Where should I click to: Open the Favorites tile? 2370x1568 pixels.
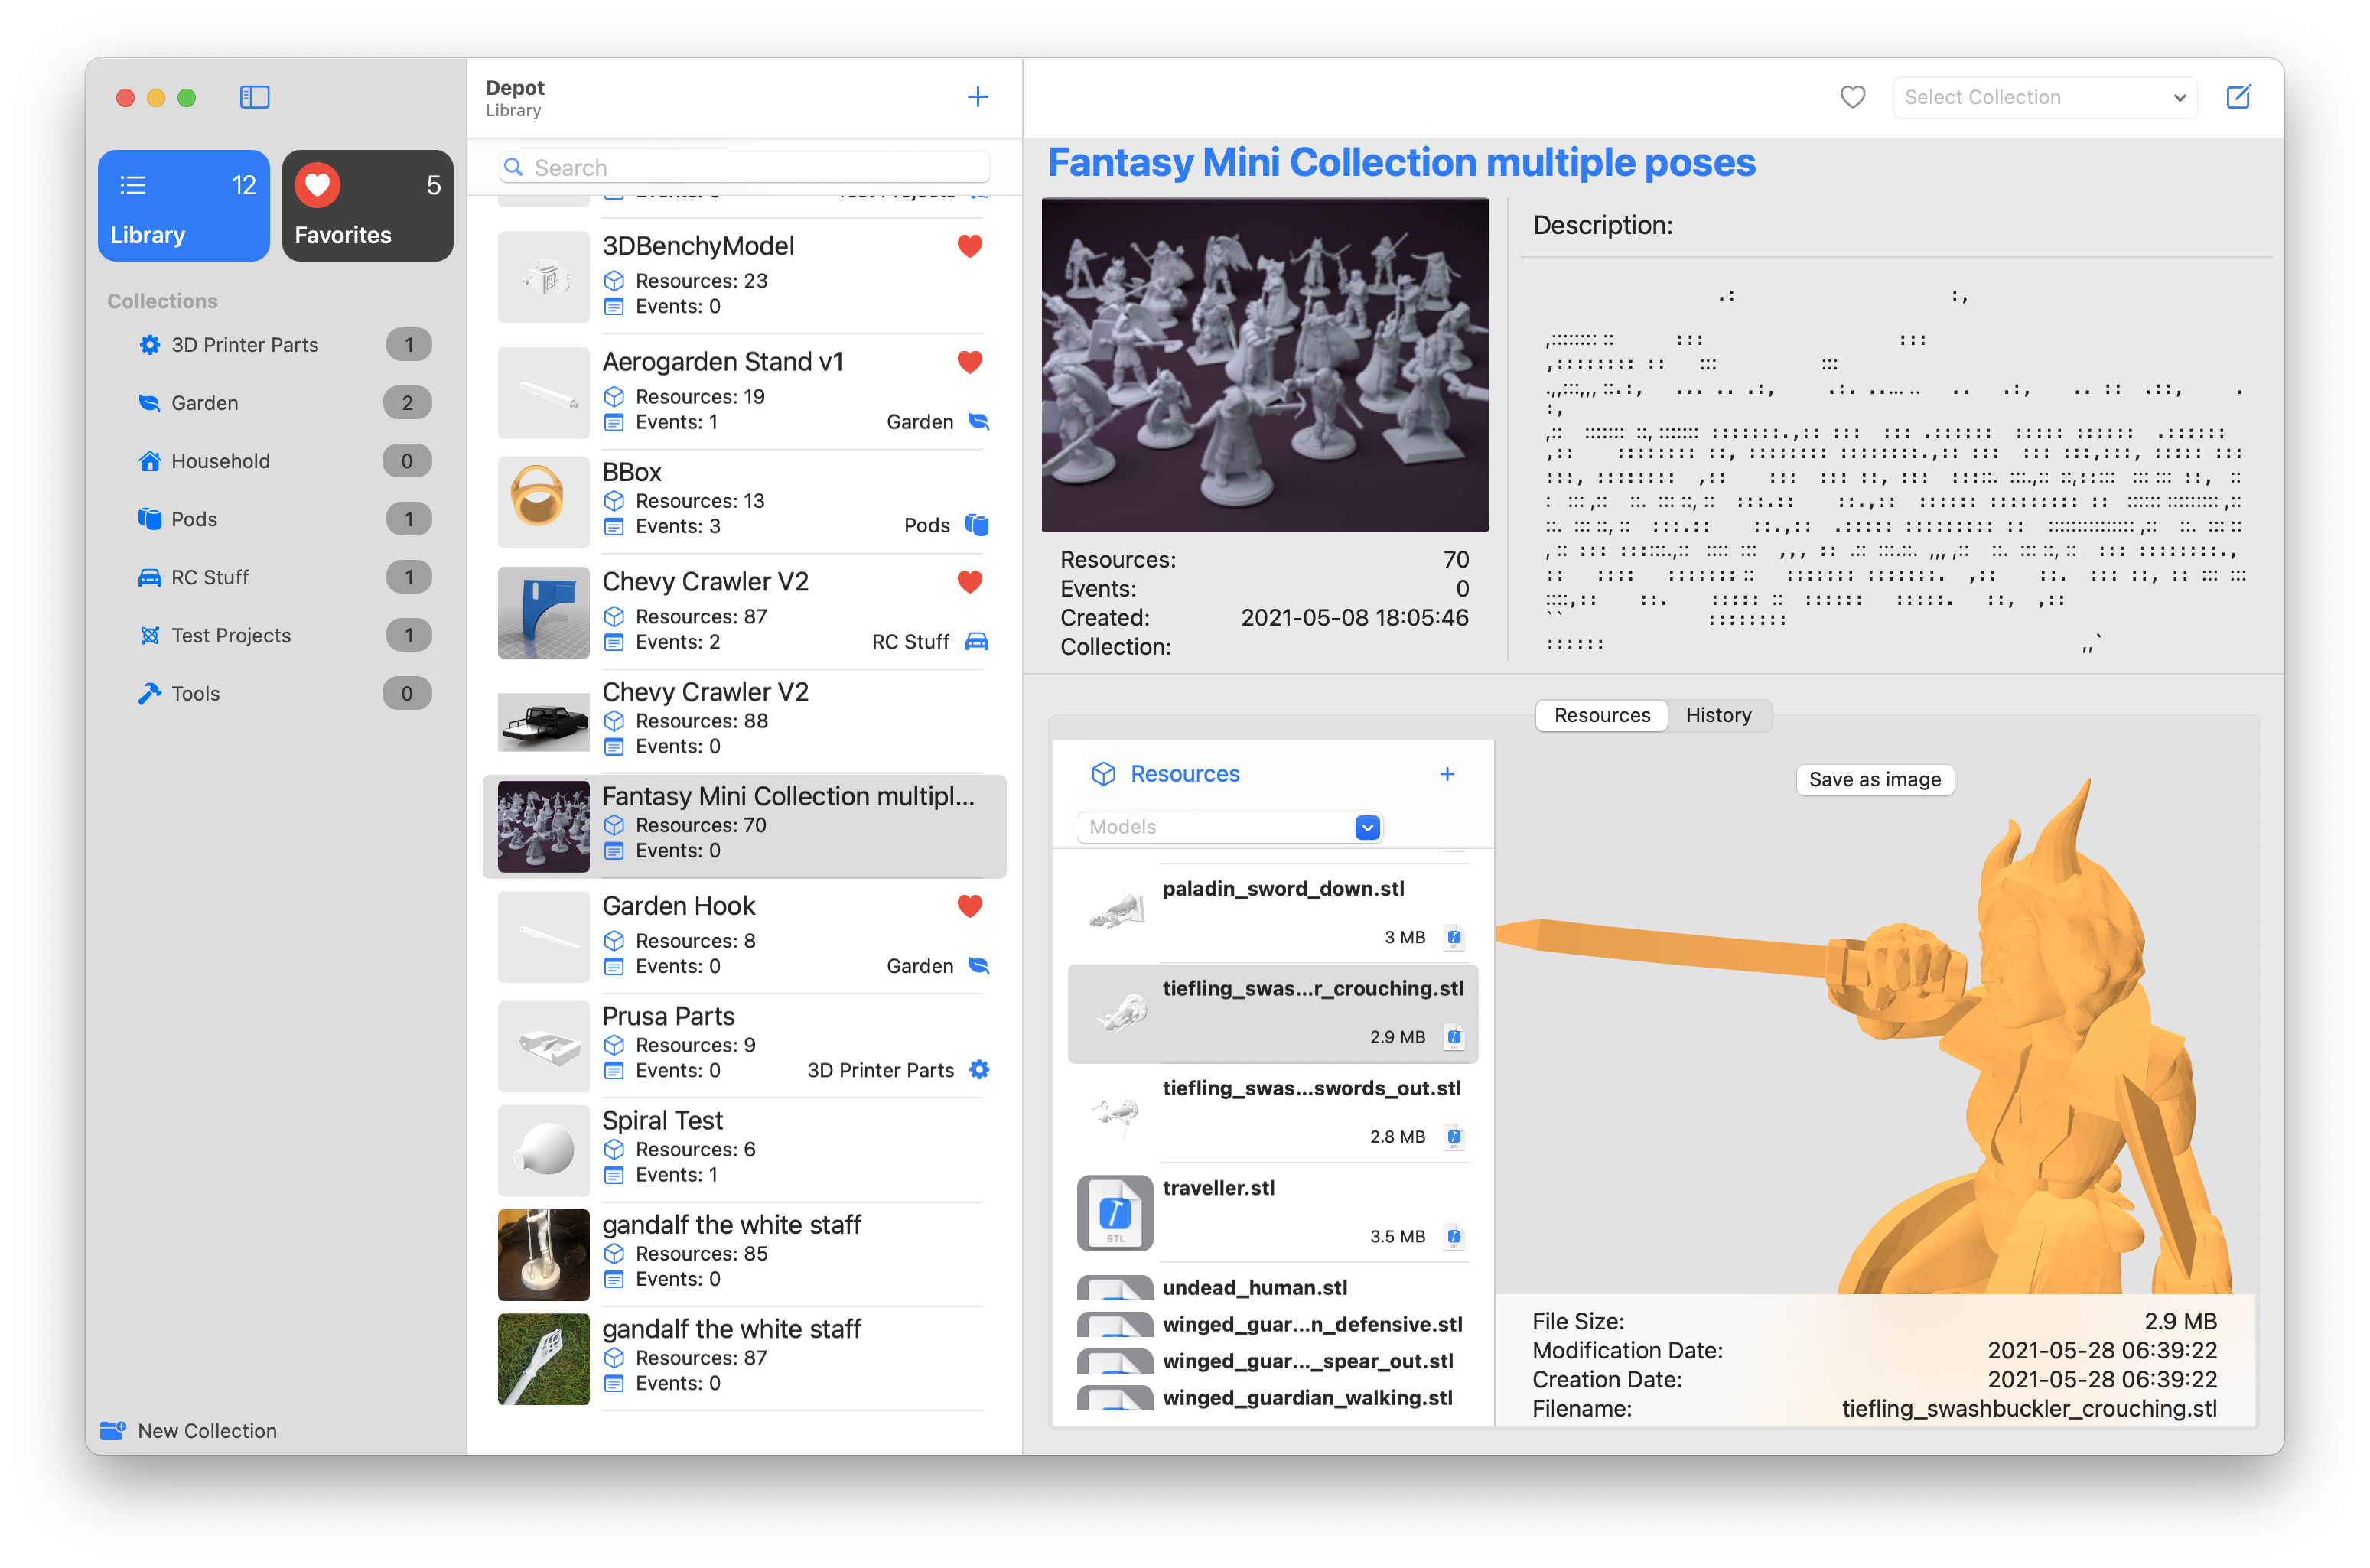tap(367, 206)
